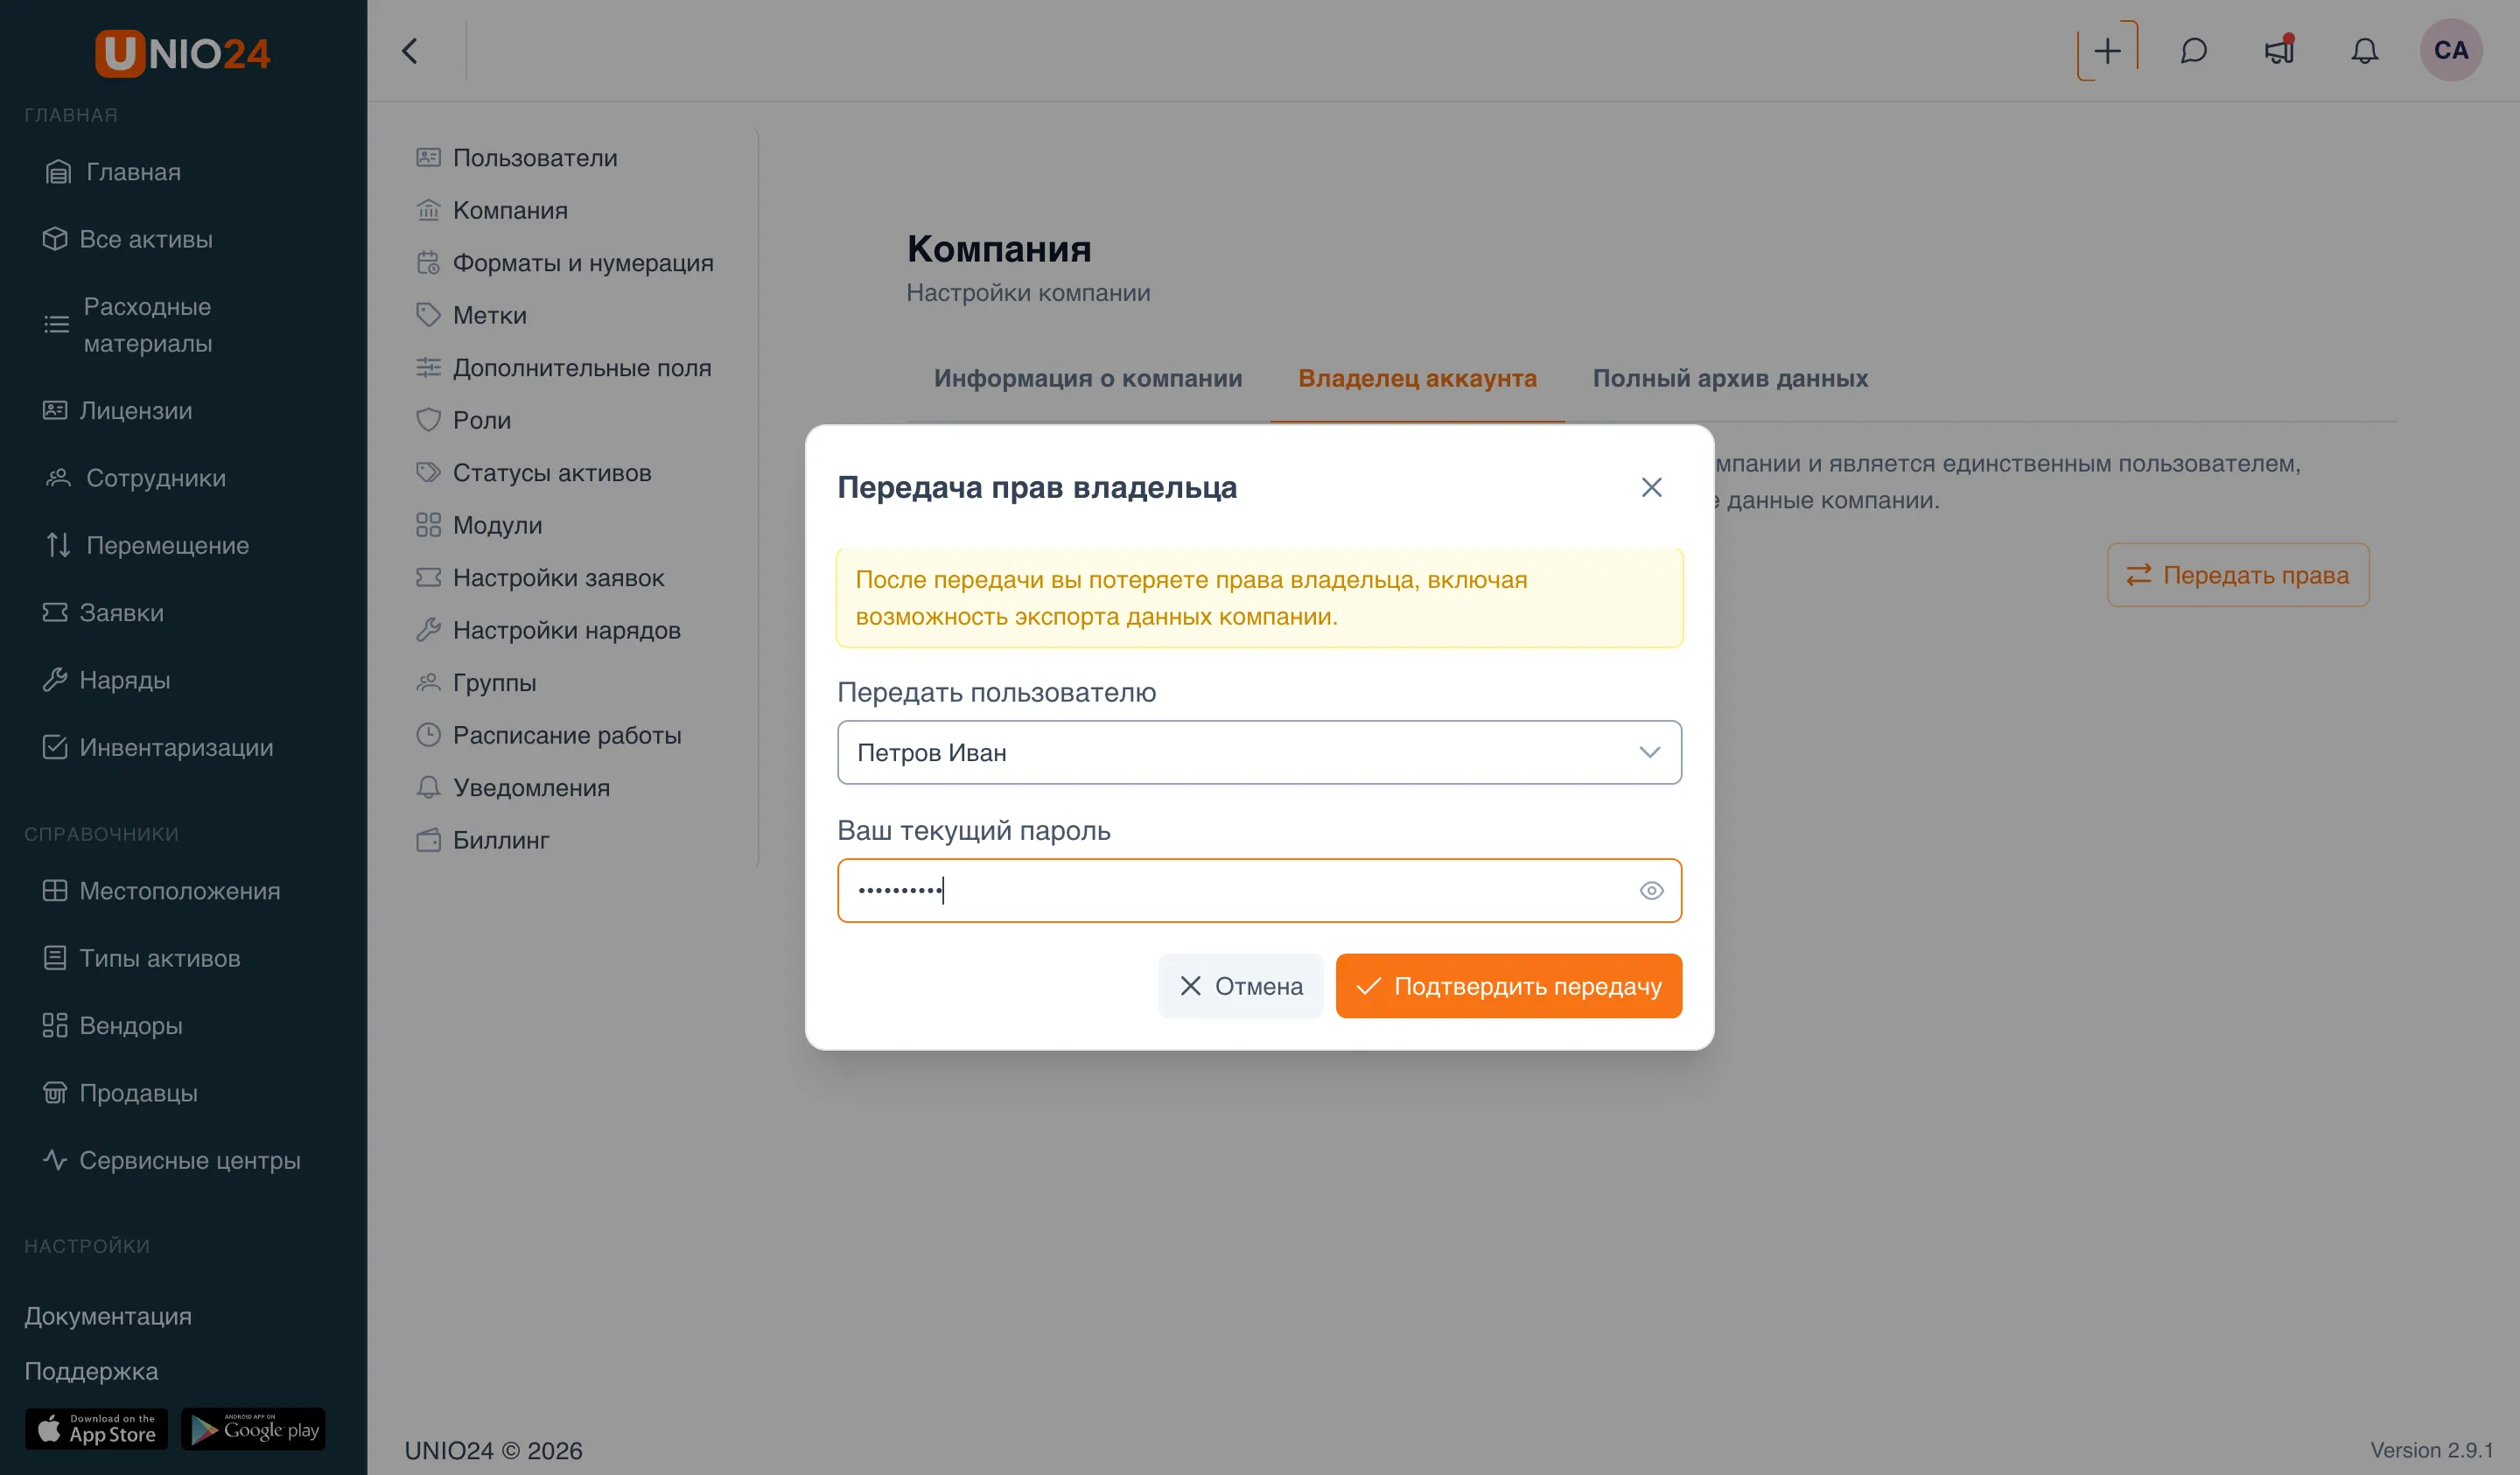The image size is (2520, 1475).
Task: Open Все активы in sidebar
Action: tap(127, 239)
